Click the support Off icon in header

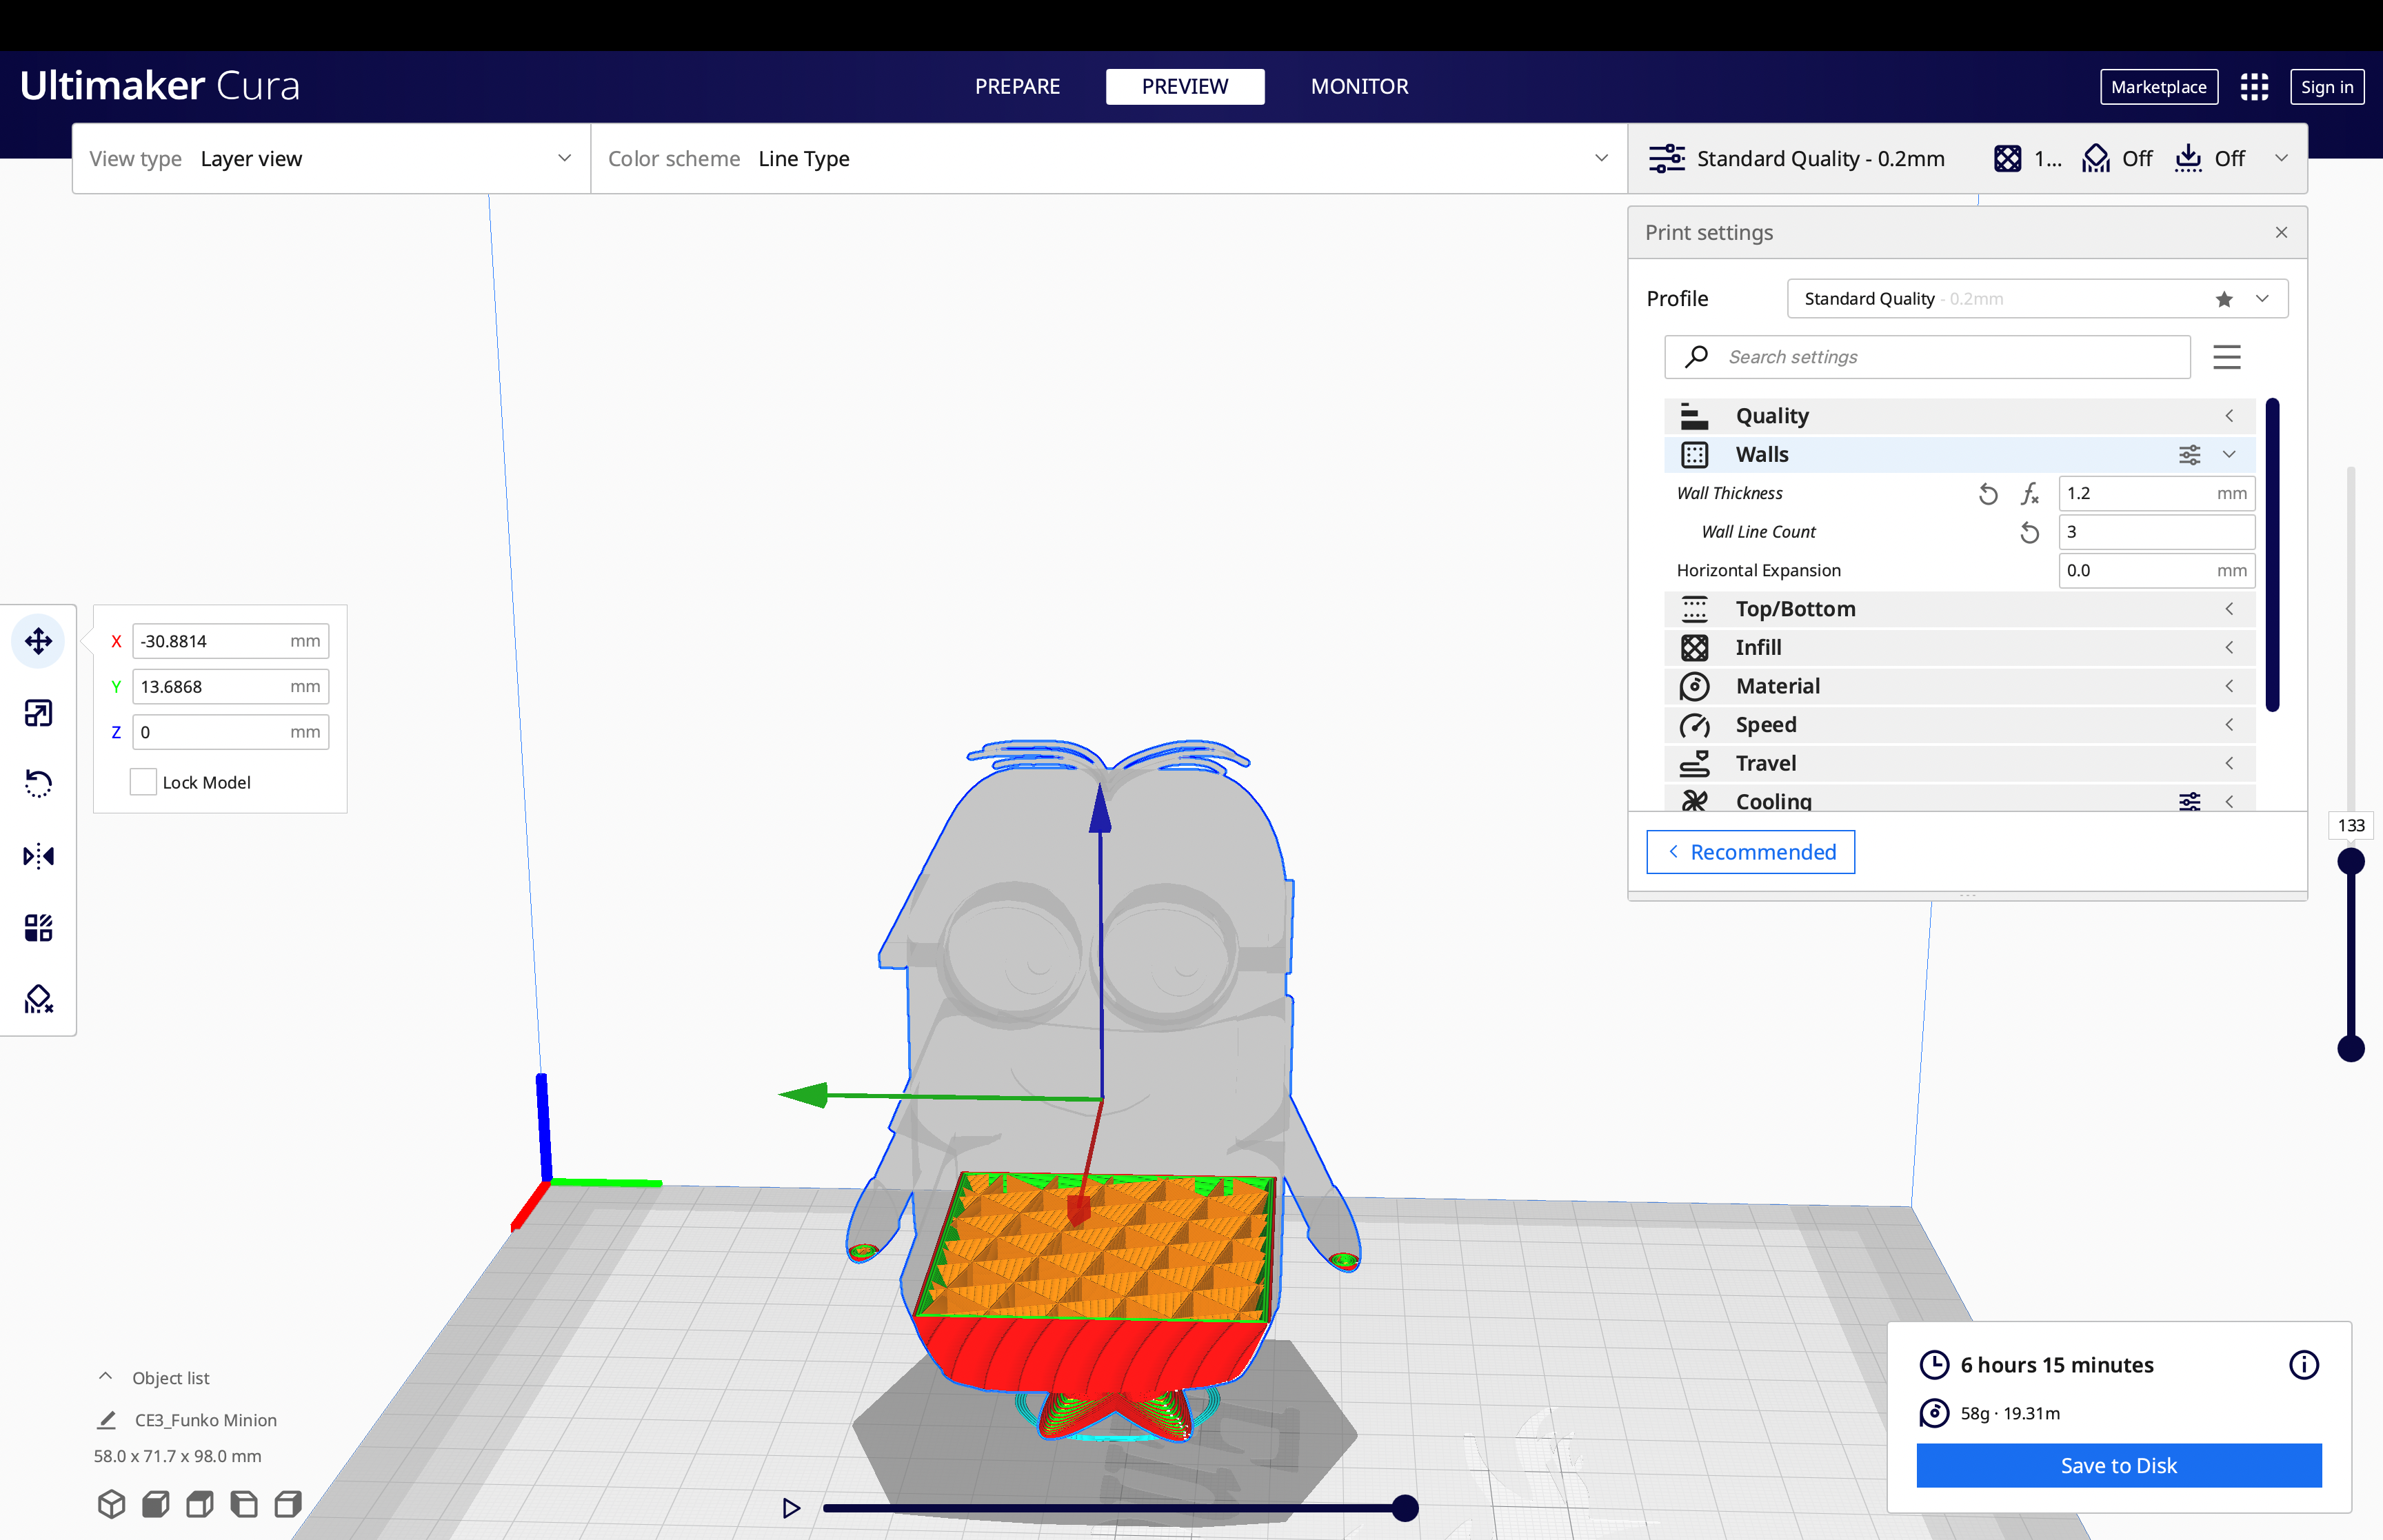[x=2095, y=159]
